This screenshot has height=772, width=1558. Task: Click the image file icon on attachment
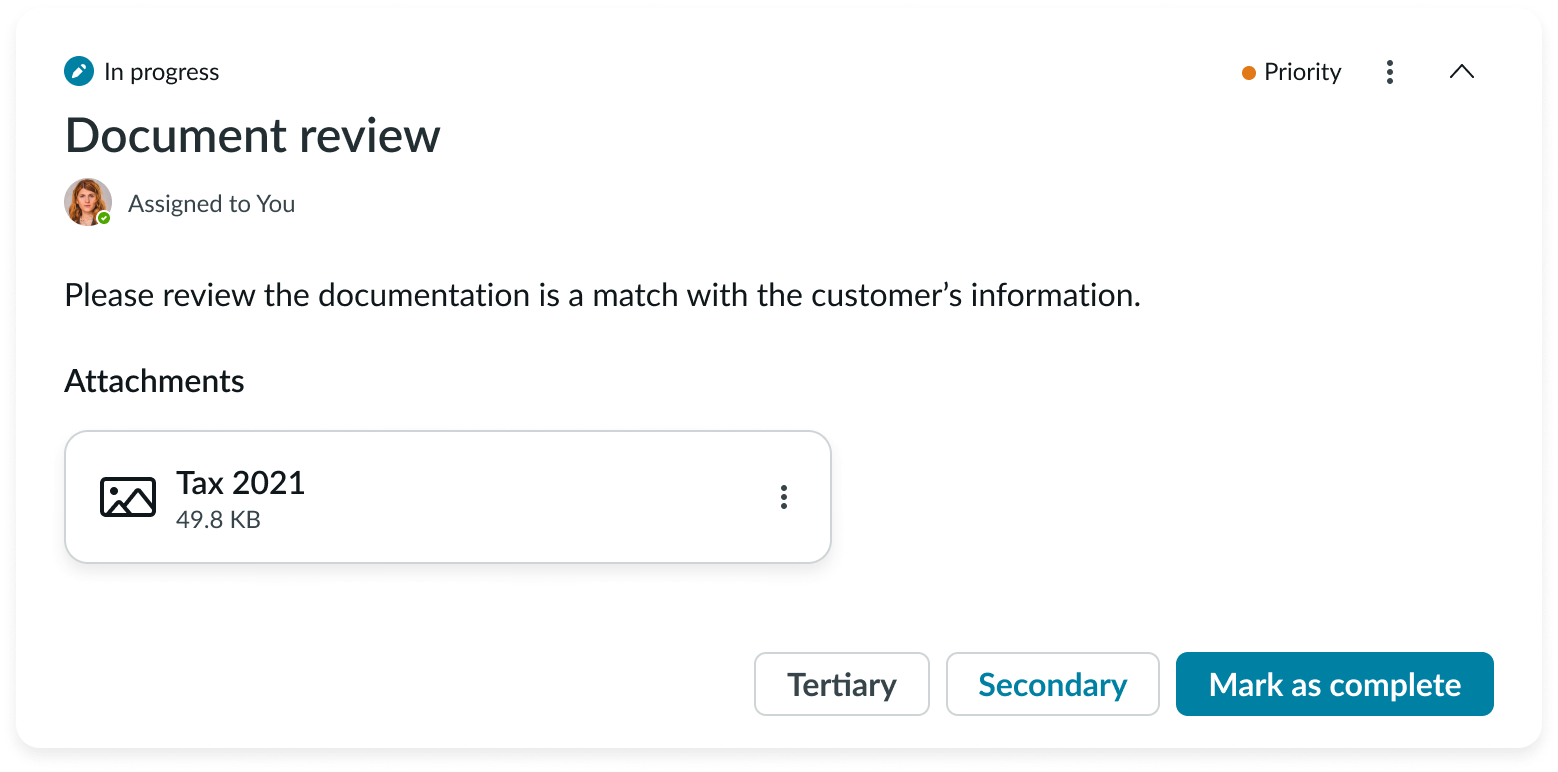tap(128, 497)
